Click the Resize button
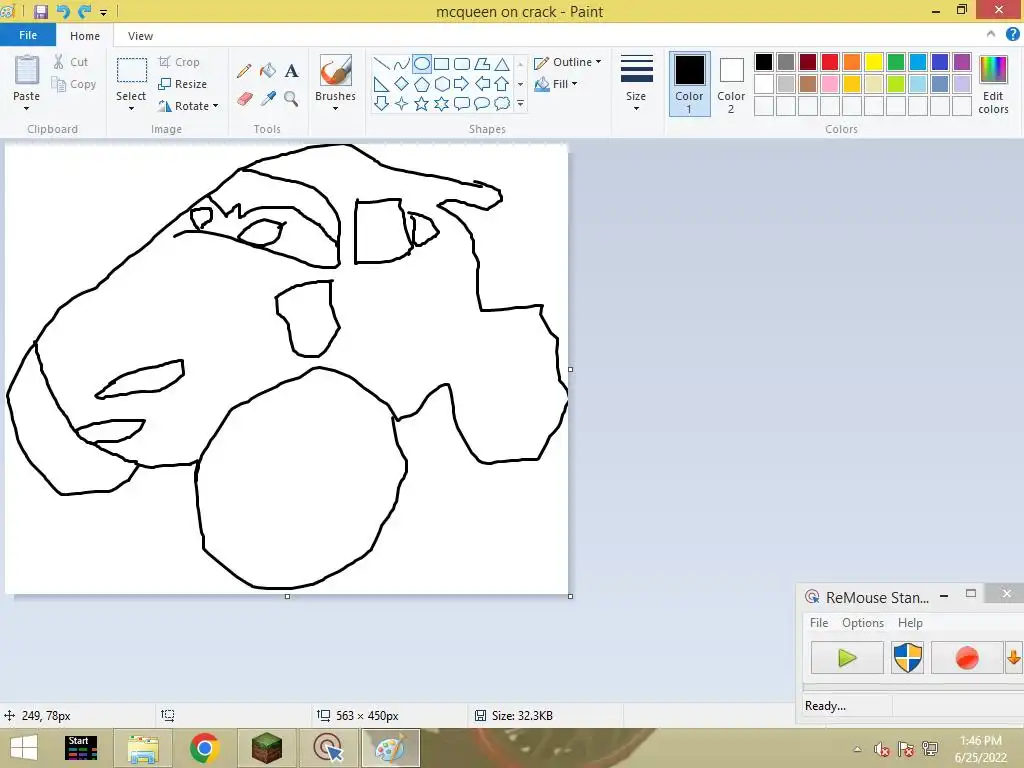 click(x=183, y=84)
